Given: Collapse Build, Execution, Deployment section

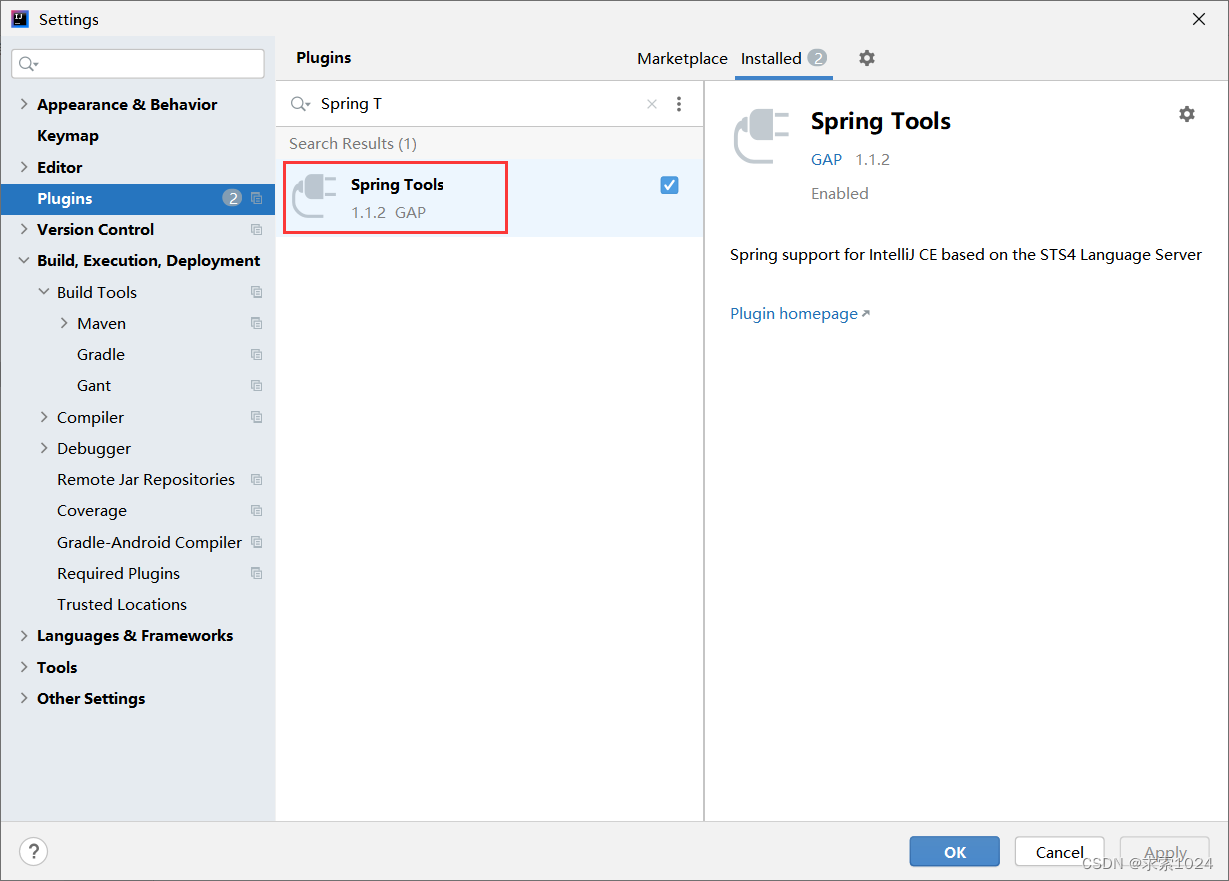Looking at the screenshot, I should click(x=24, y=261).
